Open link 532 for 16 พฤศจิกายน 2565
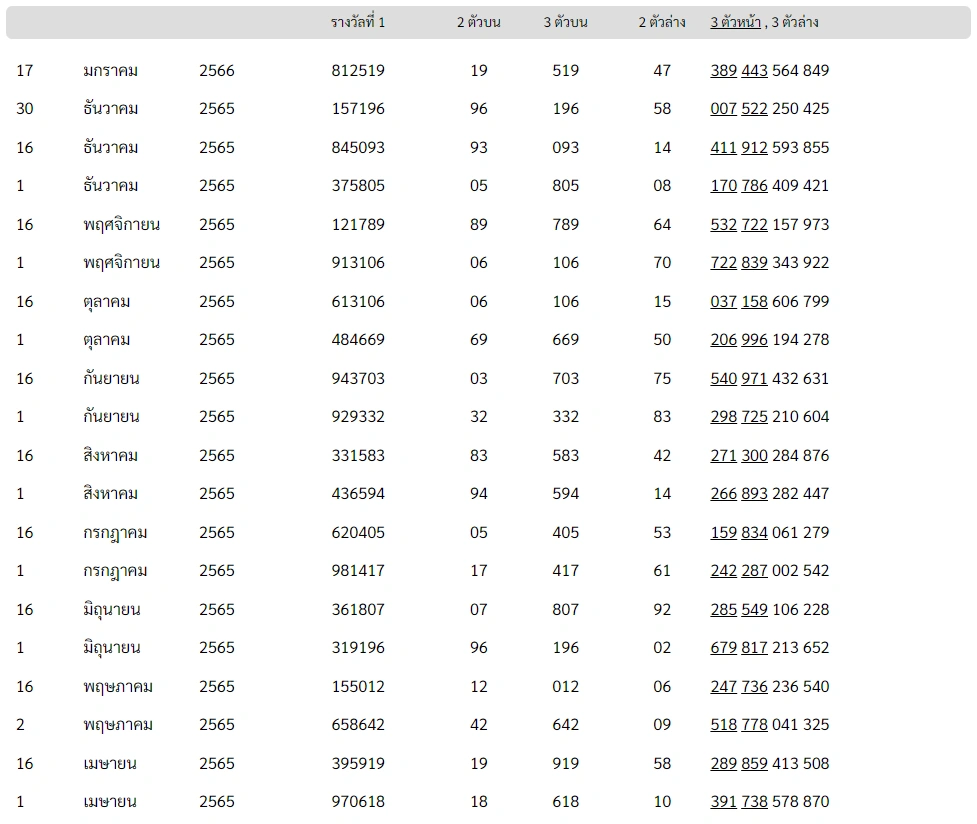The width and height of the screenshot is (977, 824). (723, 224)
